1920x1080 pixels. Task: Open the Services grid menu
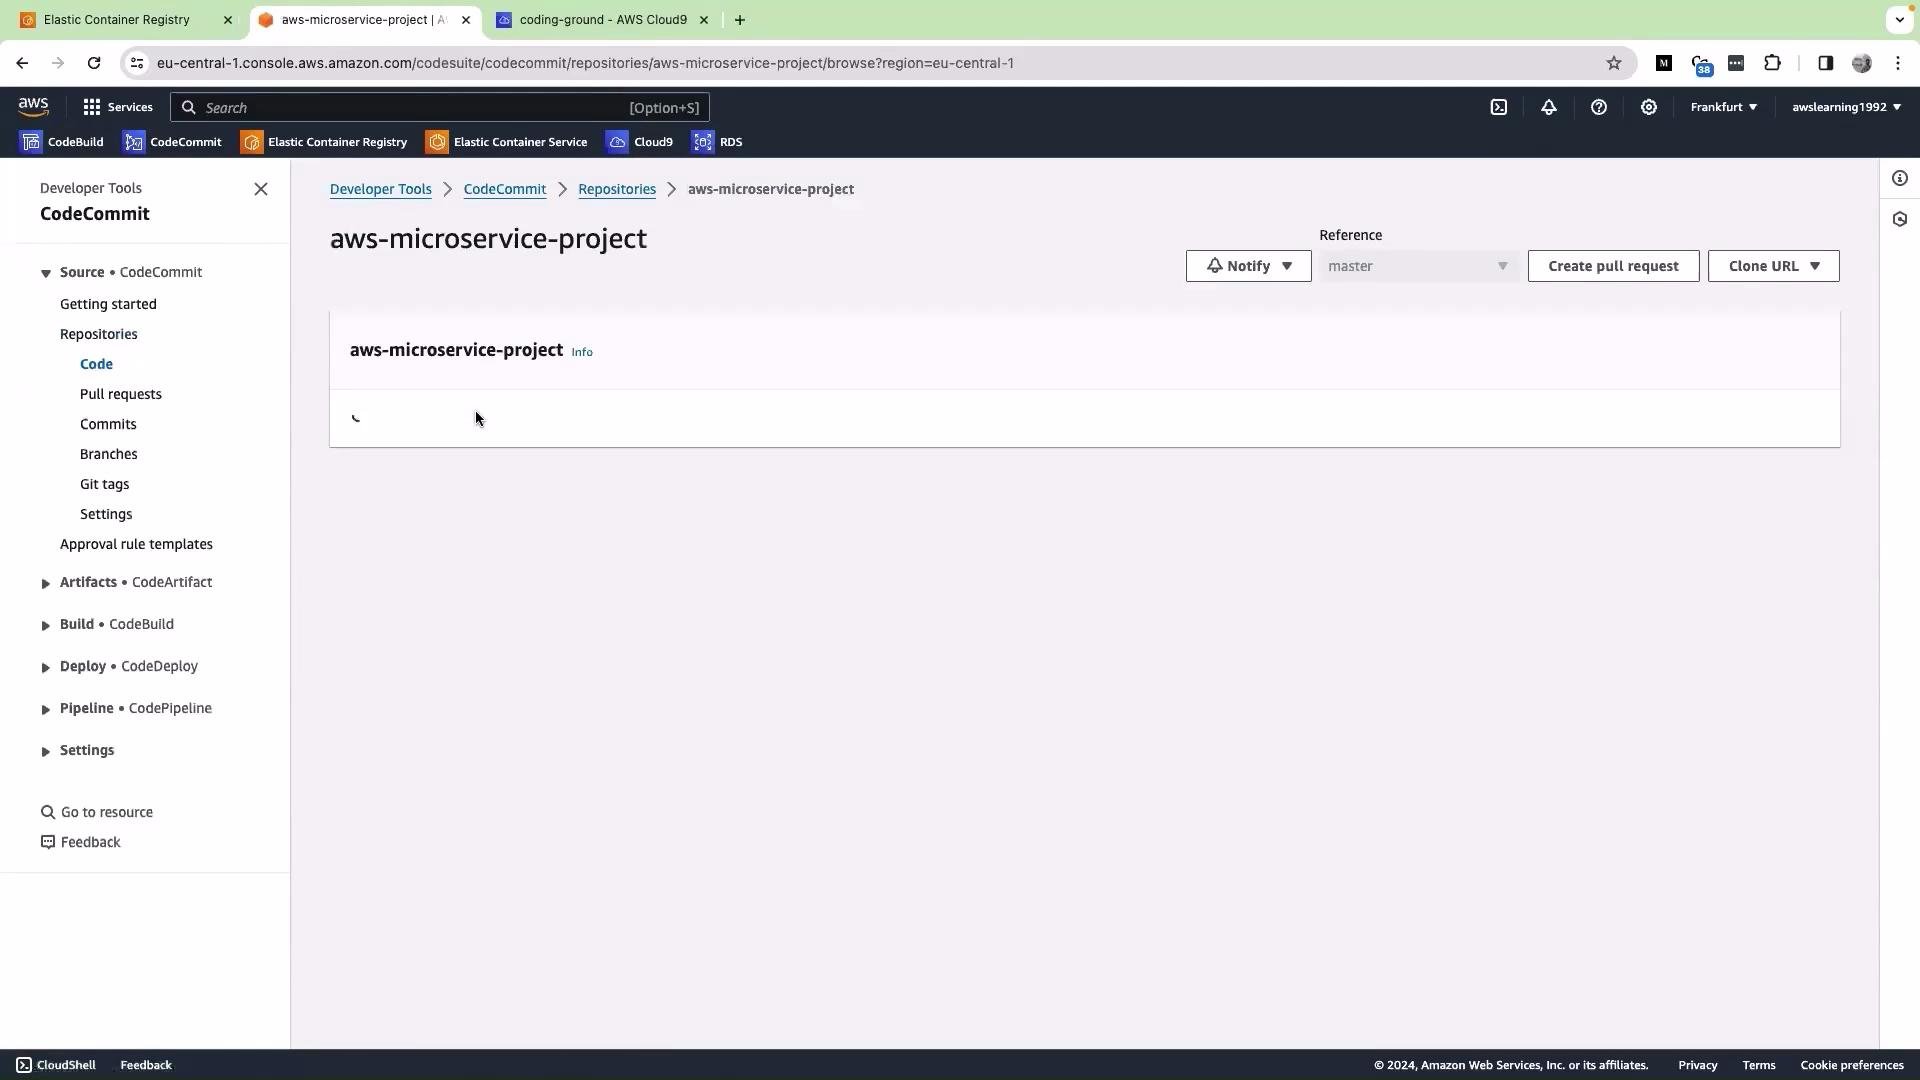pyautogui.click(x=118, y=107)
